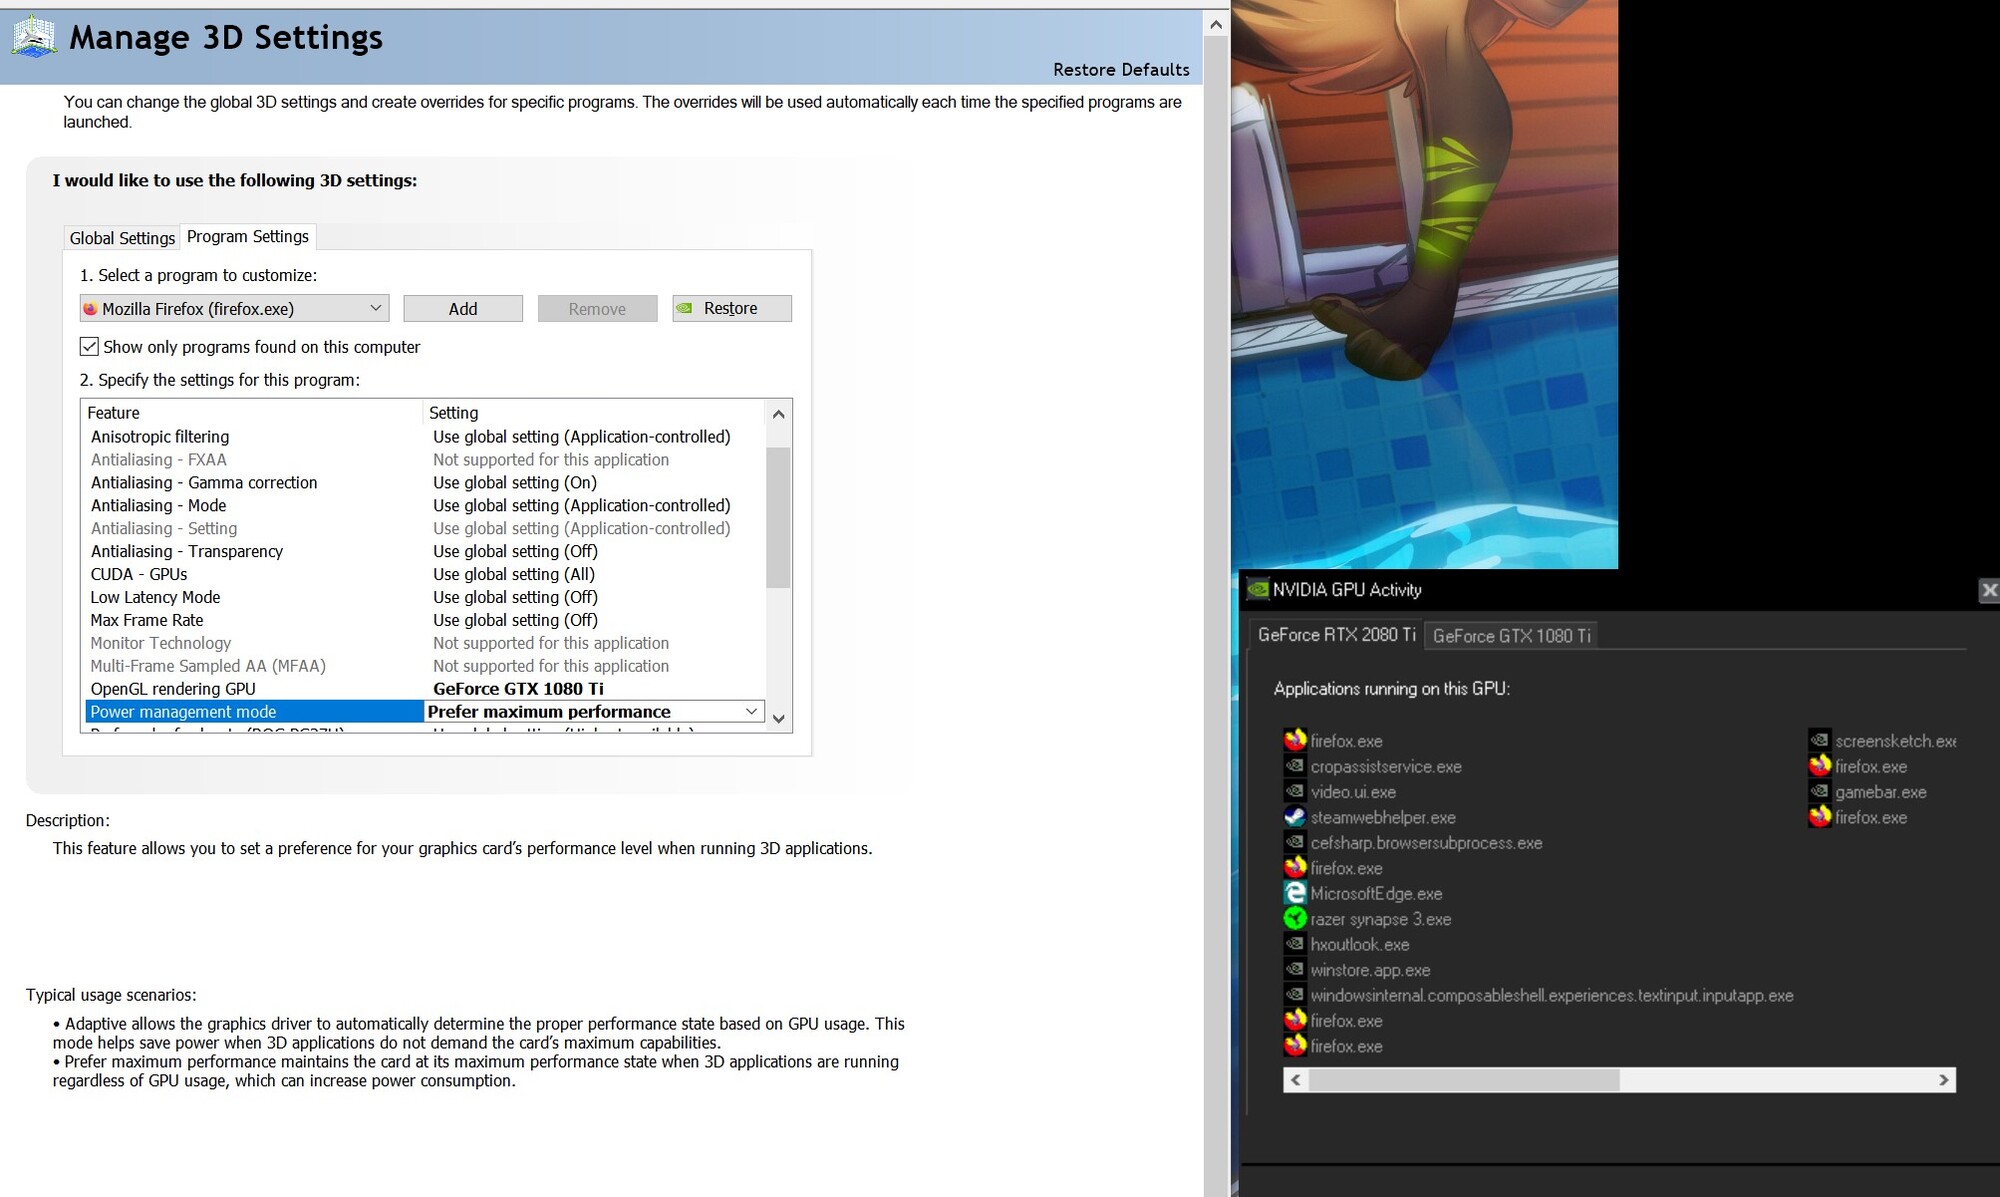Click the Razer icon beside razer synapse 3.exe
Screen dimensions: 2000x1197
pyautogui.click(x=1295, y=918)
